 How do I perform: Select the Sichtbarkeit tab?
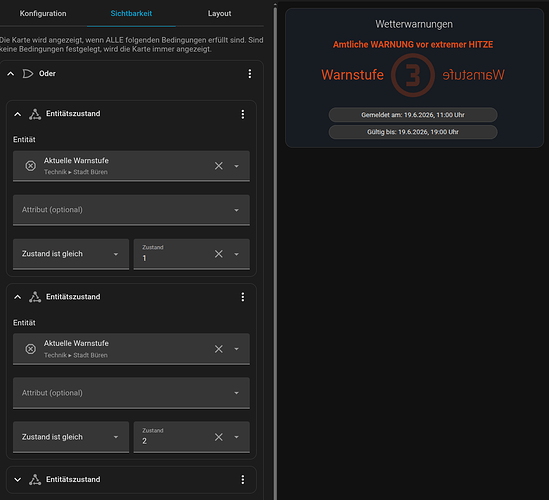click(x=131, y=14)
